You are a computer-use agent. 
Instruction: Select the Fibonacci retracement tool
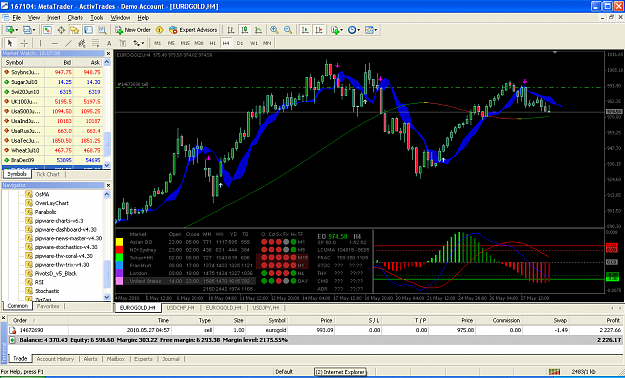pos(95,43)
